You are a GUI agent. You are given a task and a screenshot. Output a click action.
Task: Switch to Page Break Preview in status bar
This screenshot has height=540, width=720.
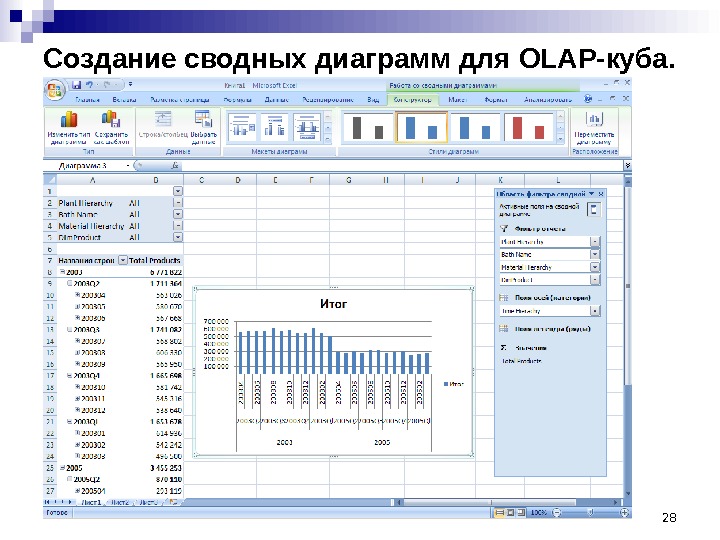[521, 512]
